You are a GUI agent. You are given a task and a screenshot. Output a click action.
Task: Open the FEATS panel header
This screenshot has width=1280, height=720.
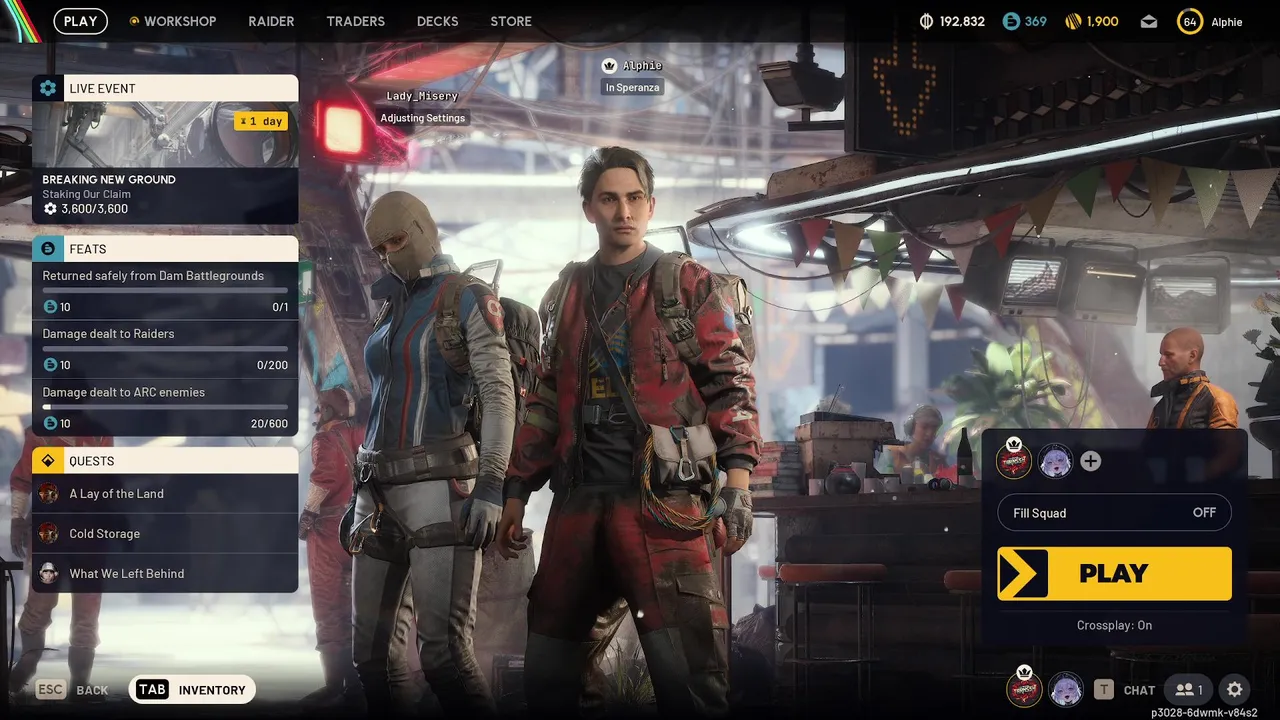coord(165,249)
